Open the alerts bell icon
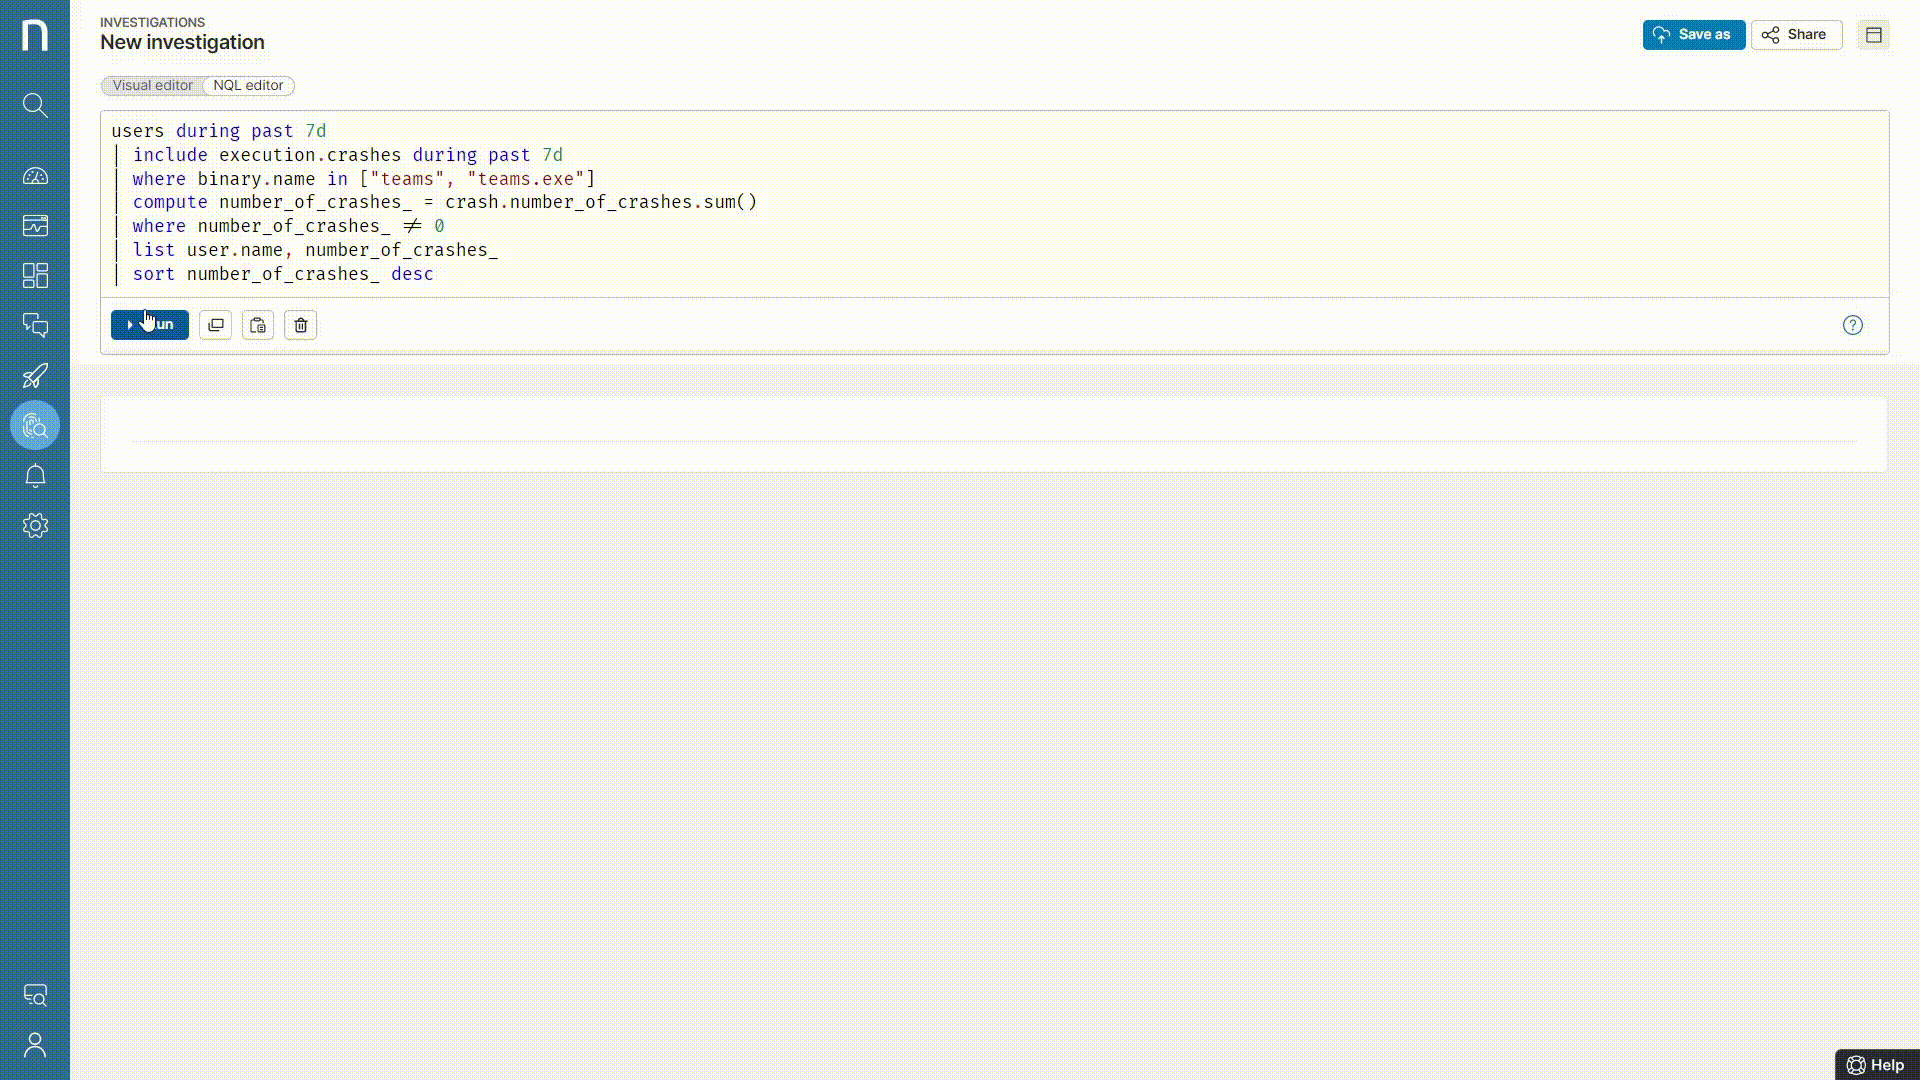Viewport: 1920px width, 1080px height. click(35, 476)
